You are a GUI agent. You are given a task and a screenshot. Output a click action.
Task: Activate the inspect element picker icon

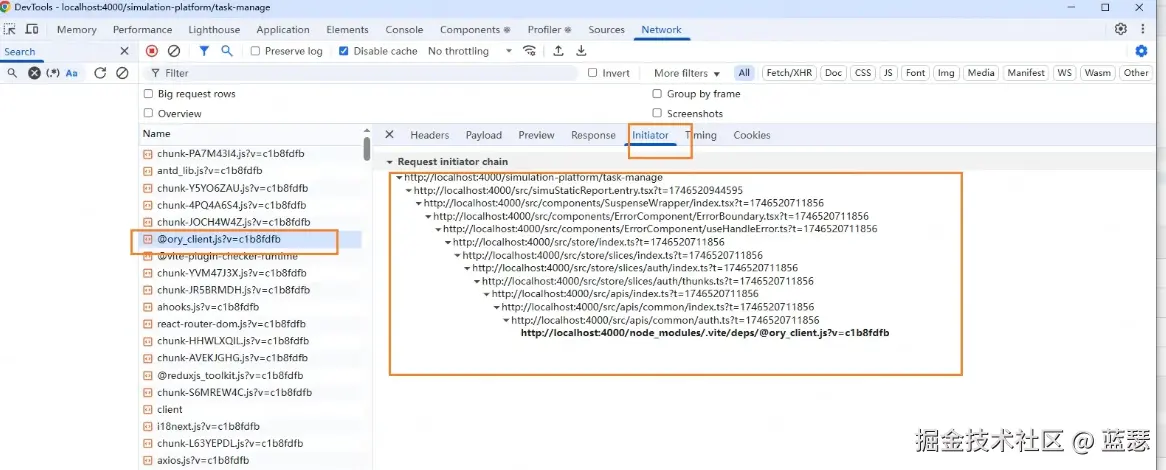10,30
